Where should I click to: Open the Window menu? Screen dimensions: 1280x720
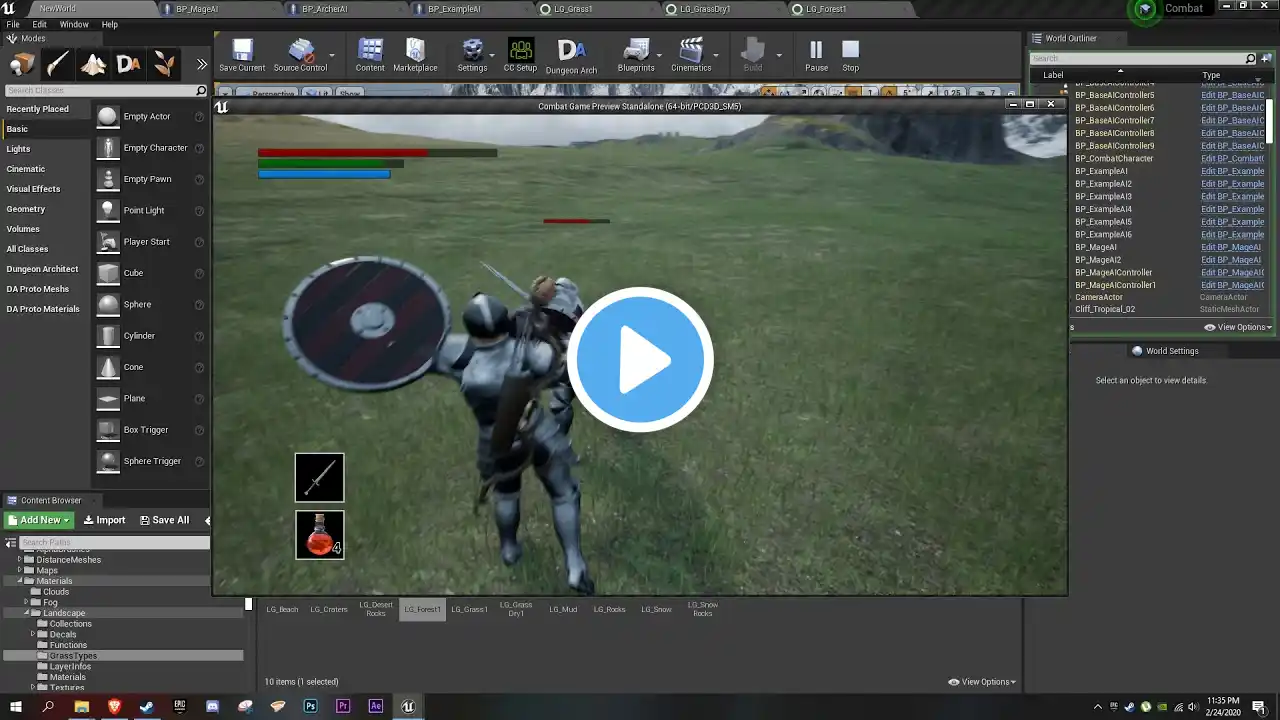[x=74, y=24]
